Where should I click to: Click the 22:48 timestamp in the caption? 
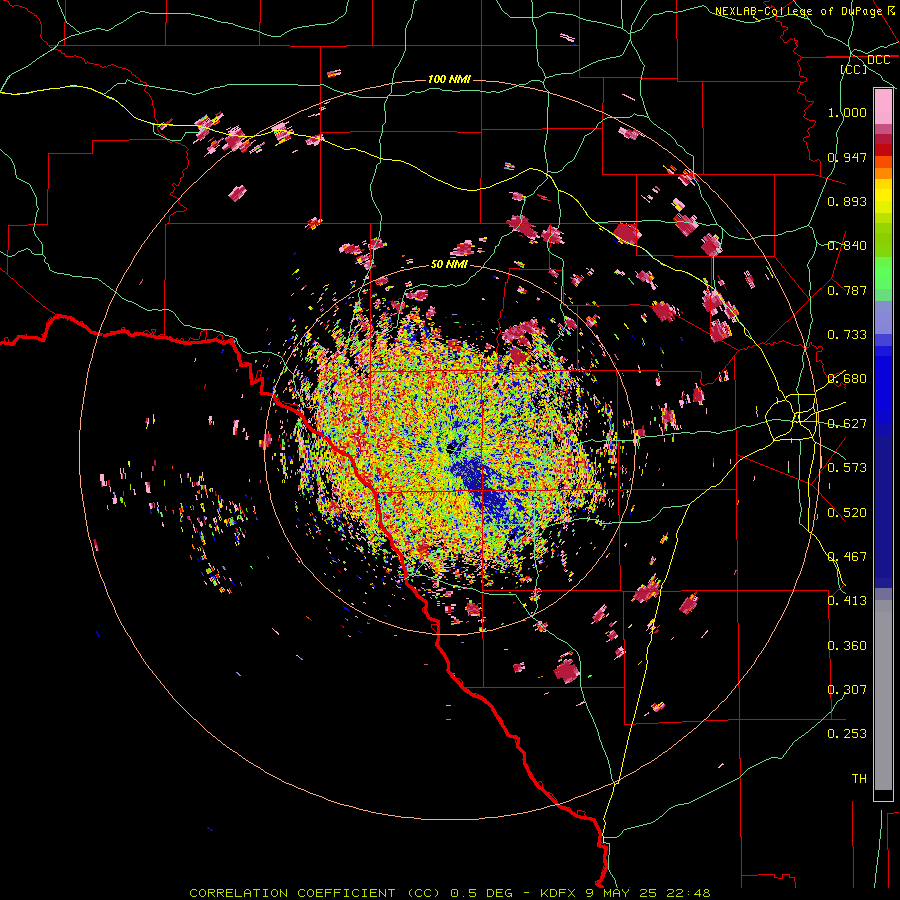691,893
